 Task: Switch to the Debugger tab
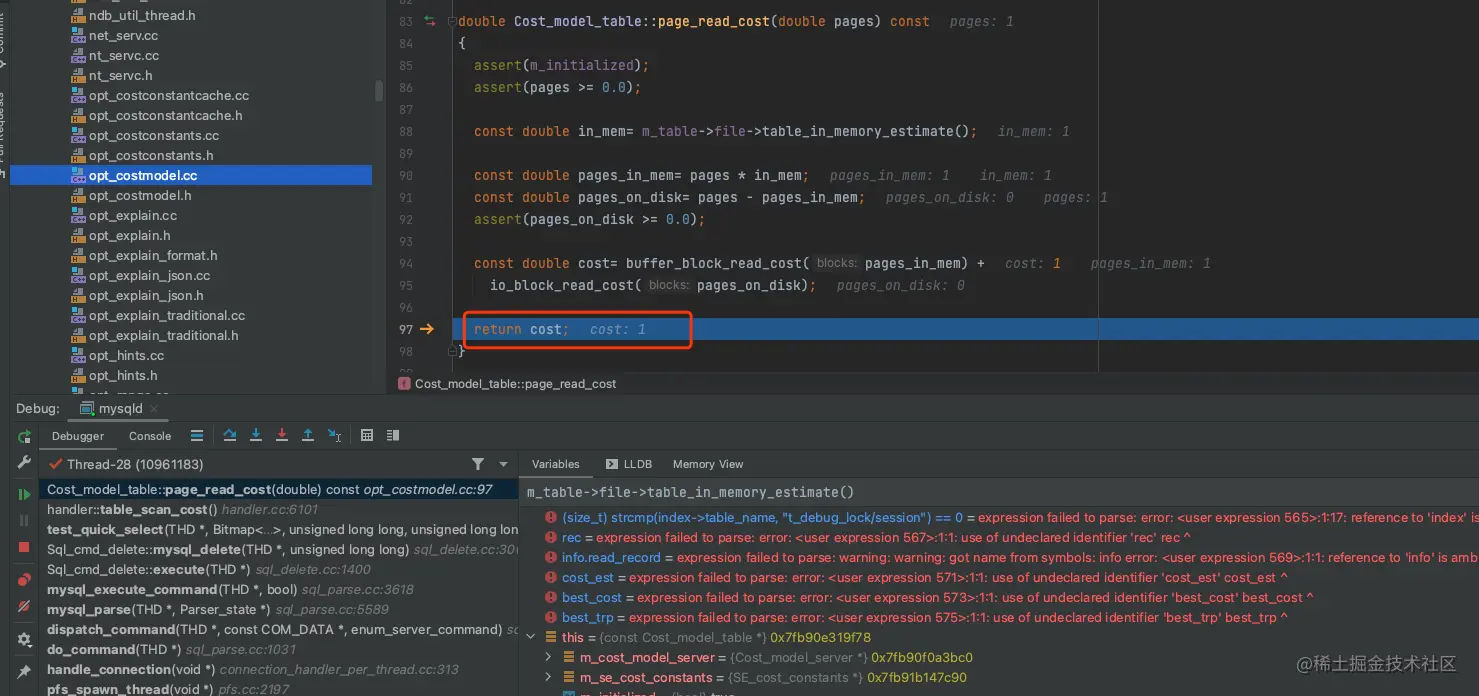[x=78, y=436]
